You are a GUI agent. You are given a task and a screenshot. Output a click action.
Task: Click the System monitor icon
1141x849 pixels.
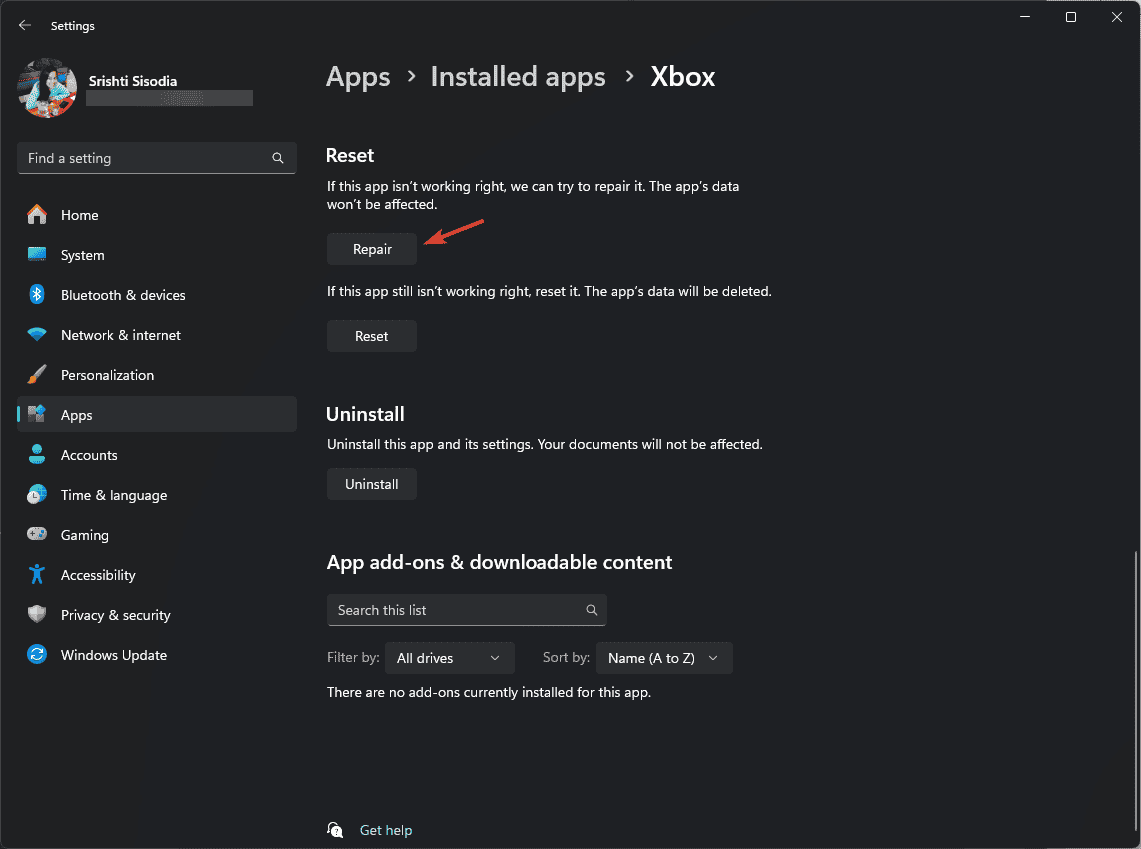37,255
